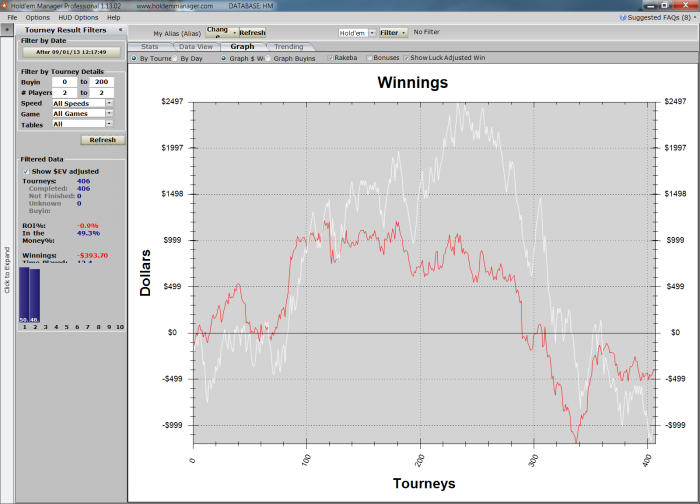The width and height of the screenshot is (700, 504).
Task: Select the By Tourney radio button
Action: pyautogui.click(x=134, y=58)
